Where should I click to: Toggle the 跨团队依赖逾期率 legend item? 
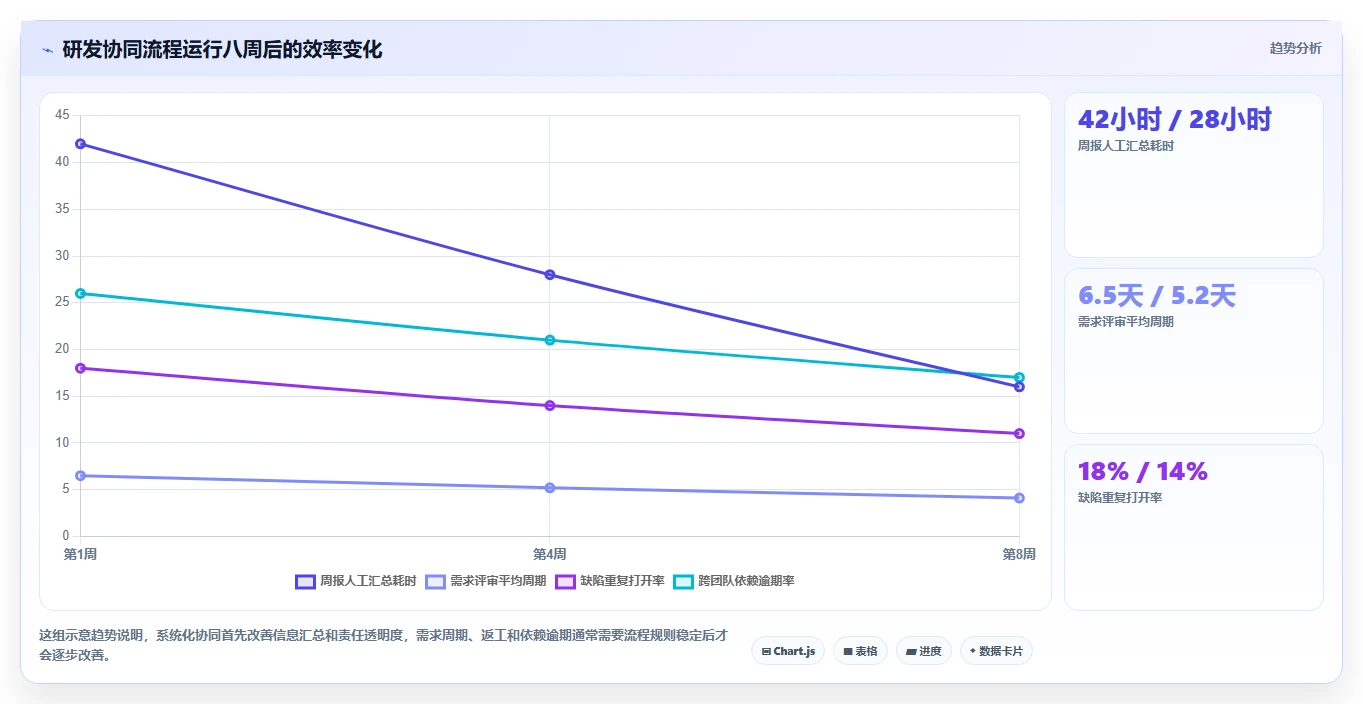tap(734, 581)
